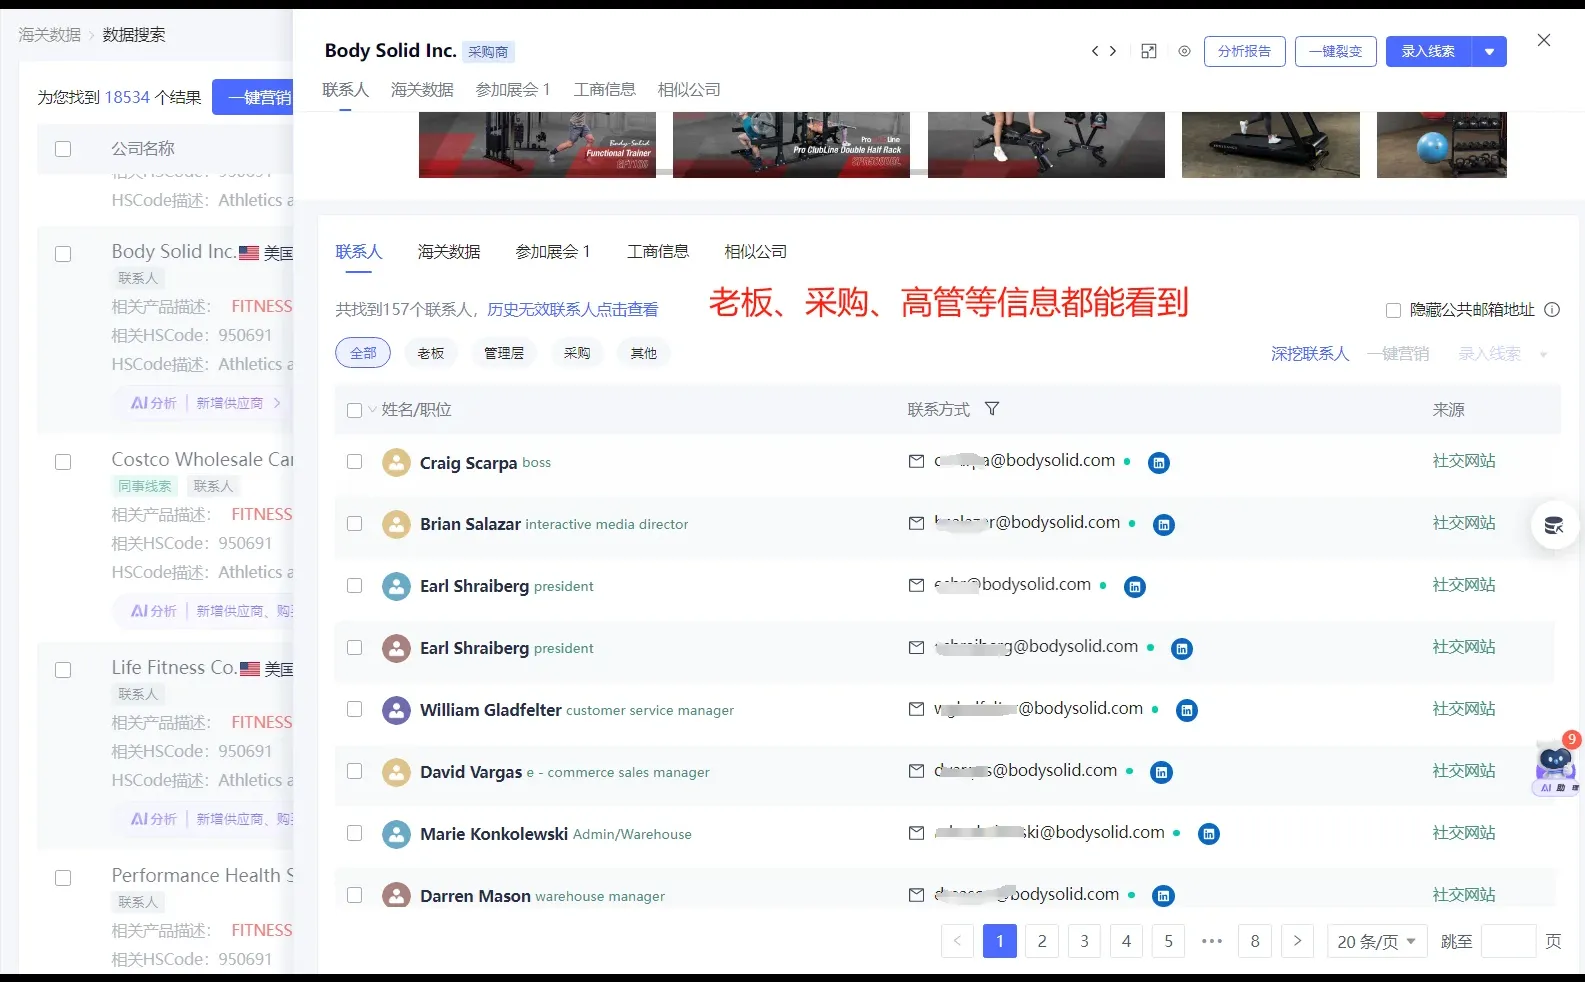Open David Vargas's LinkedIn icon

click(1161, 773)
